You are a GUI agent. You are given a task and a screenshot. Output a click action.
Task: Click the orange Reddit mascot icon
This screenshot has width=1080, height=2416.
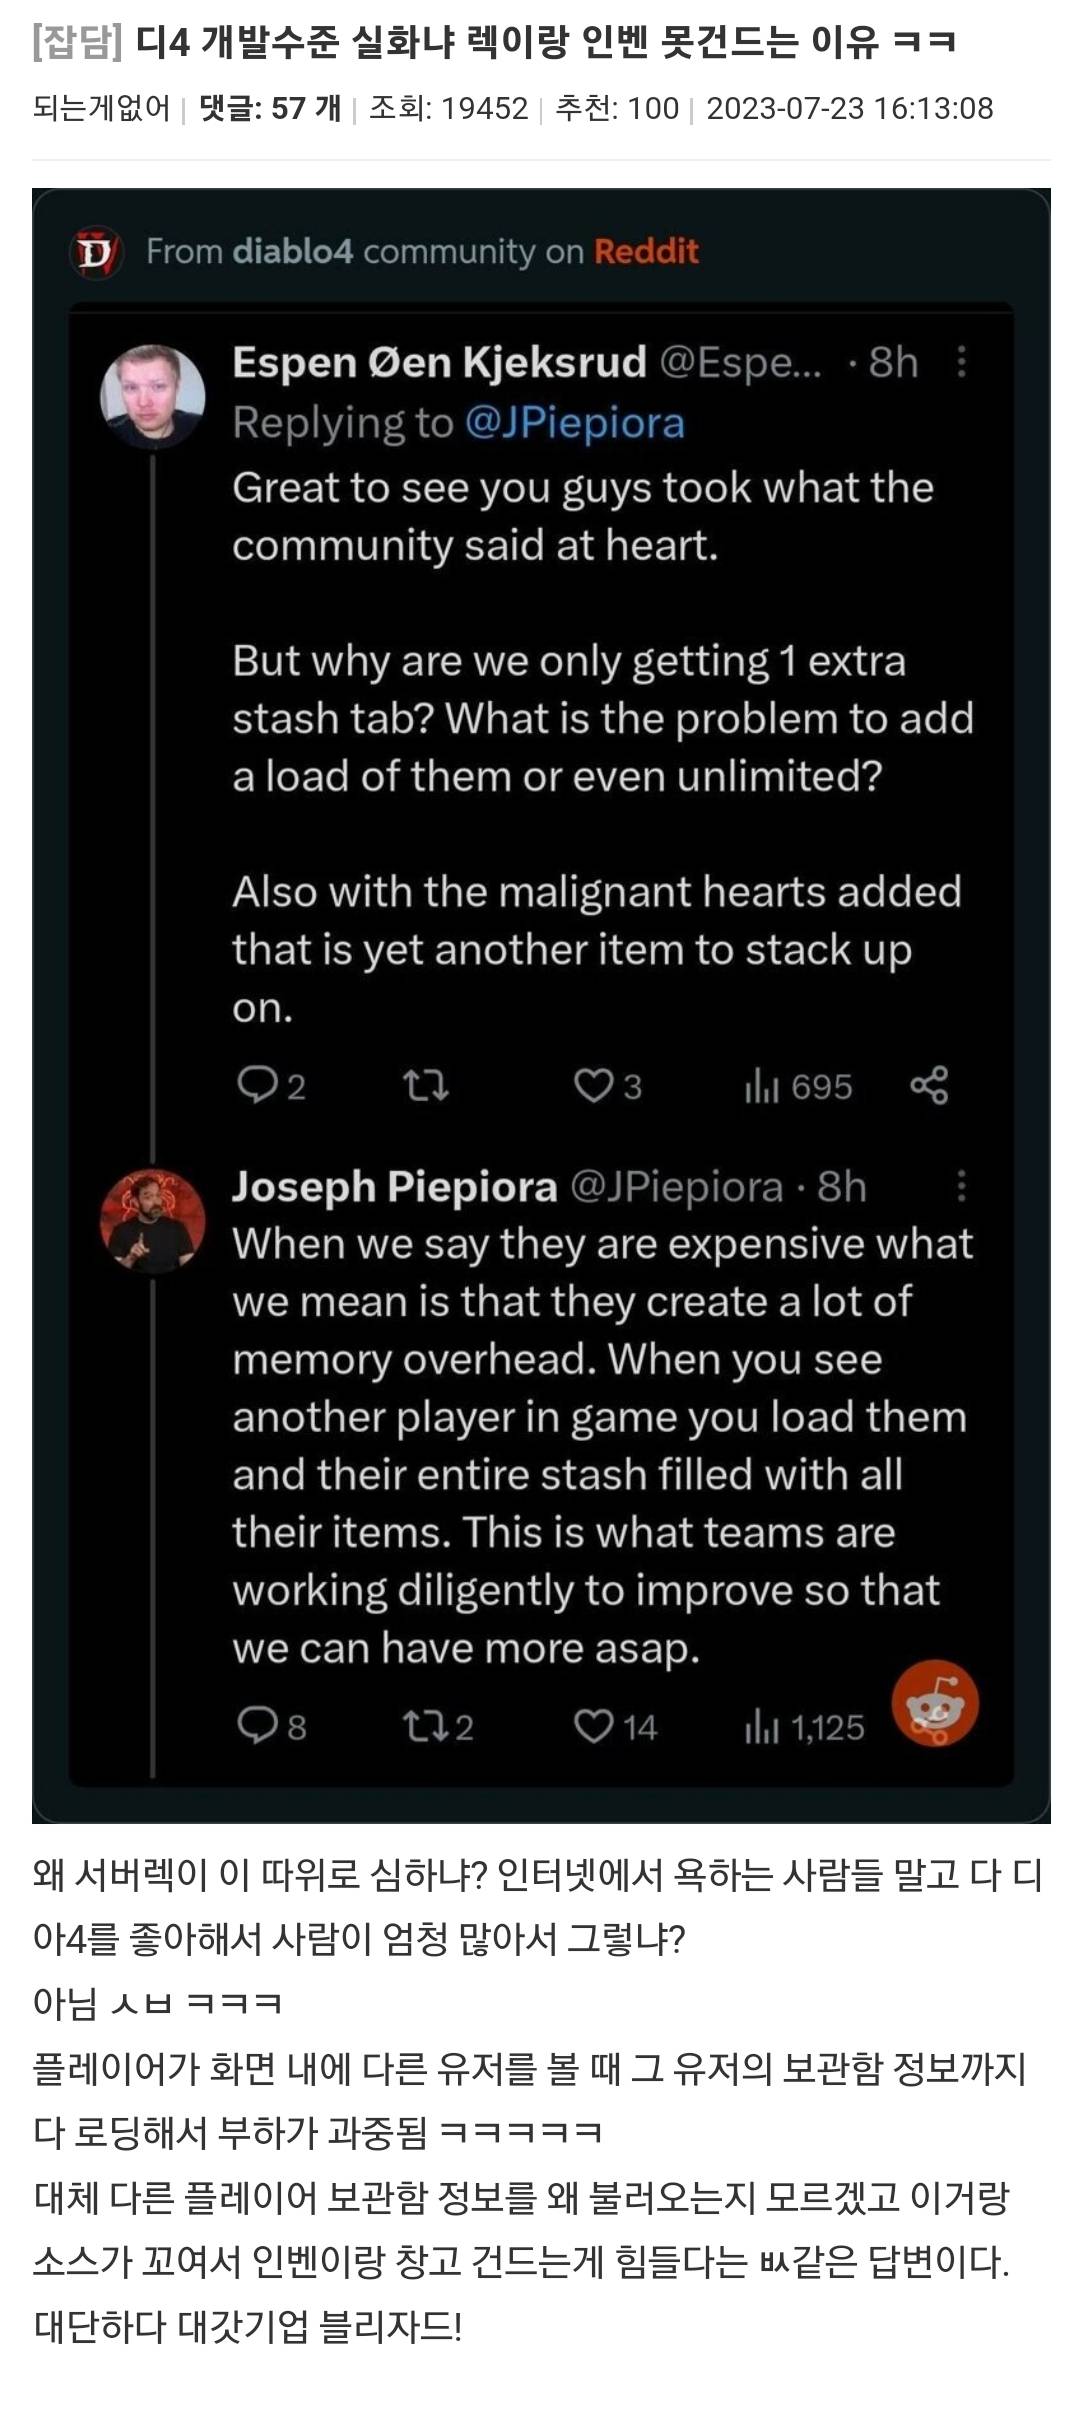click(935, 1705)
